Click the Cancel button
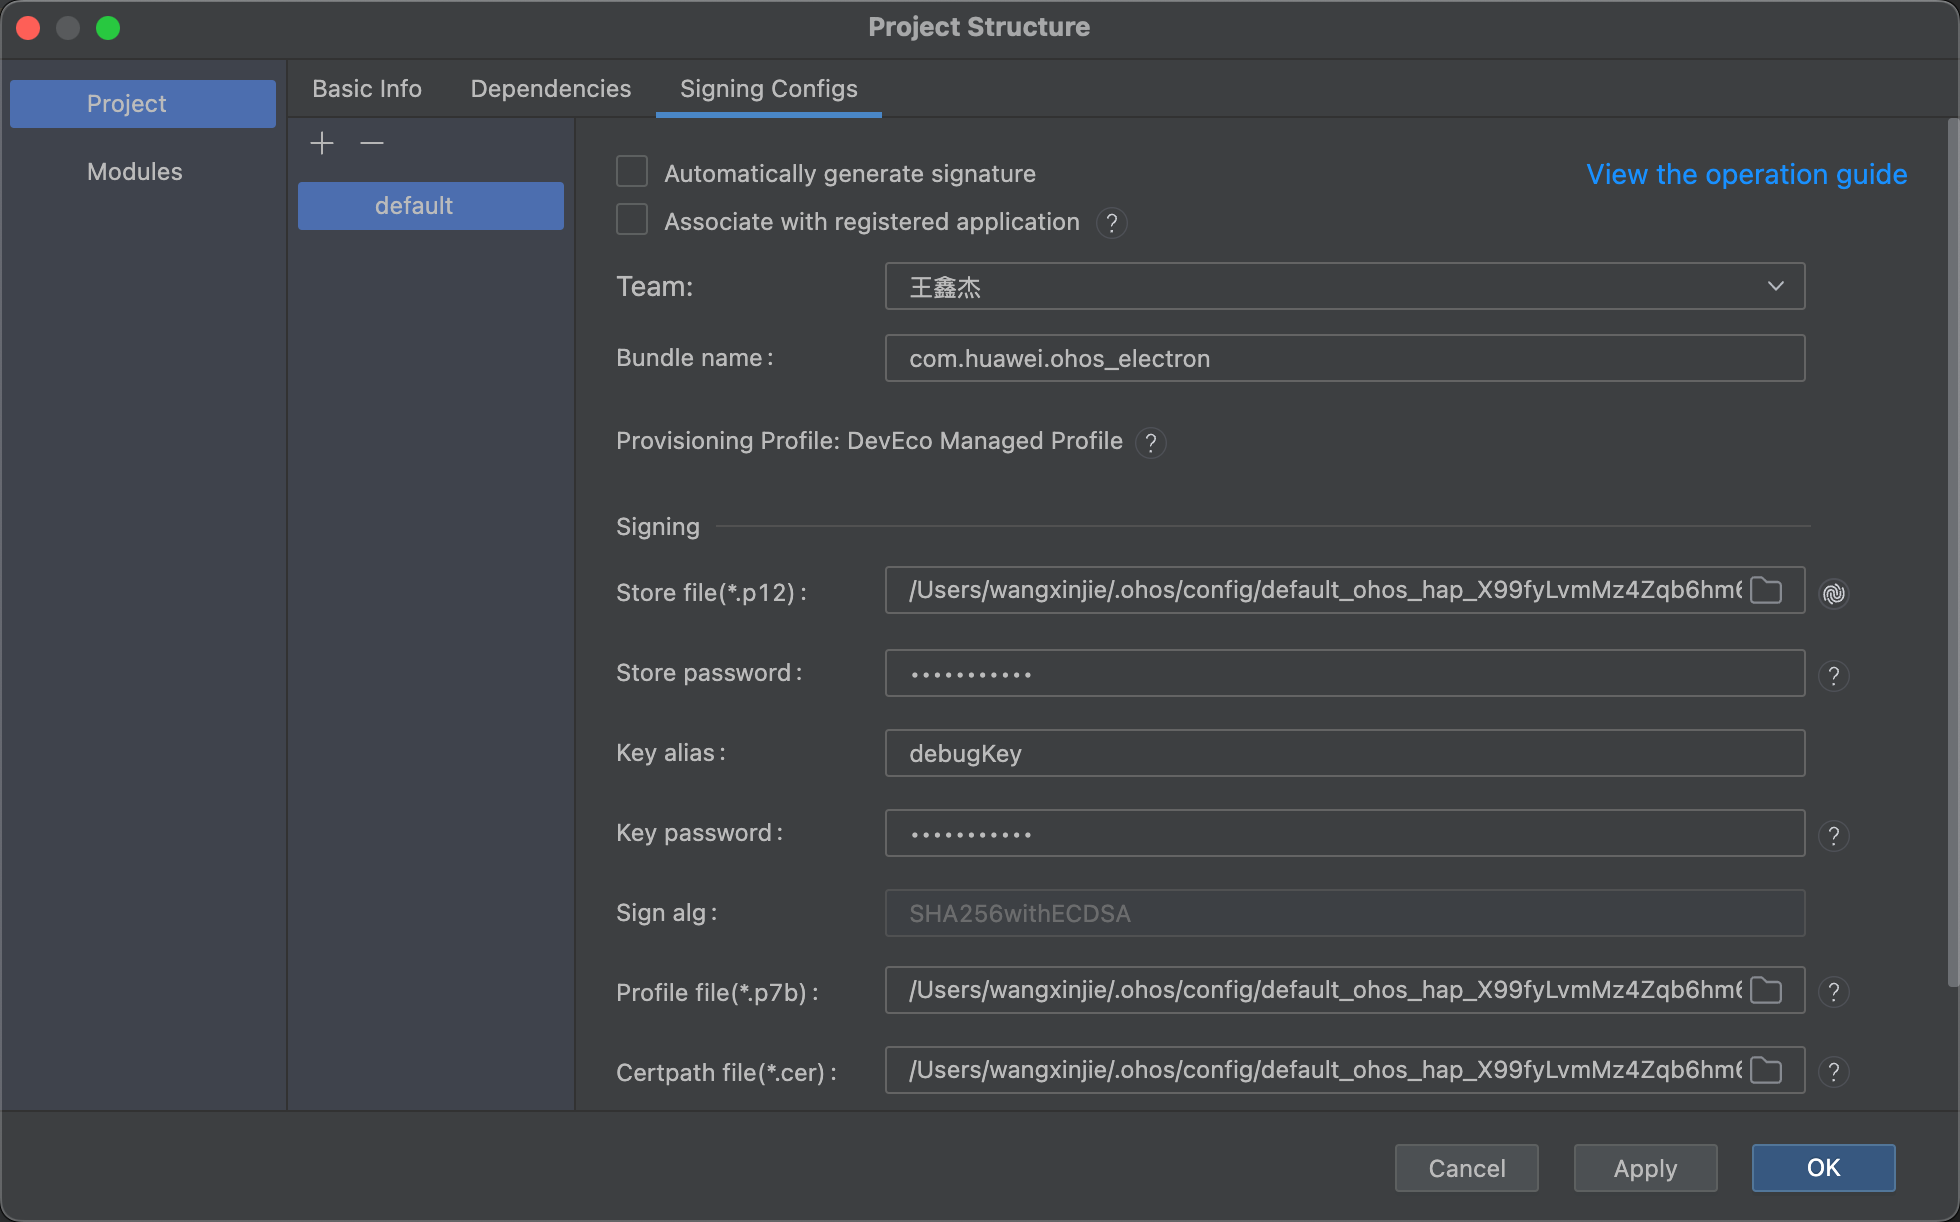1960x1222 pixels. [x=1466, y=1168]
